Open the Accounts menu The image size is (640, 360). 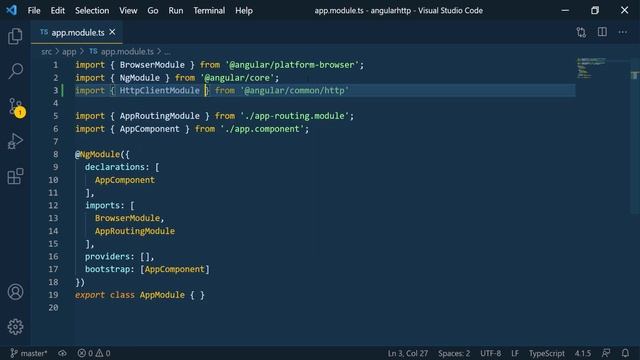[x=16, y=292]
